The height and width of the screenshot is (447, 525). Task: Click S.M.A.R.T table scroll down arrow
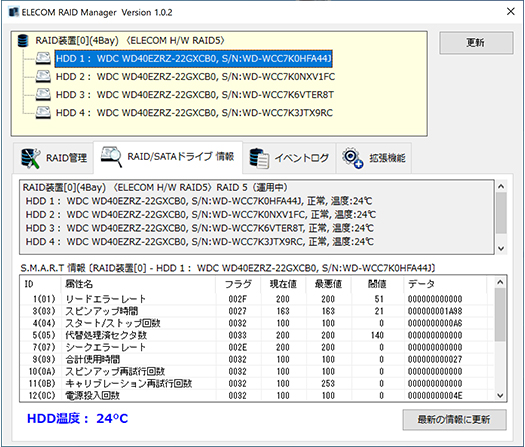[500, 395]
